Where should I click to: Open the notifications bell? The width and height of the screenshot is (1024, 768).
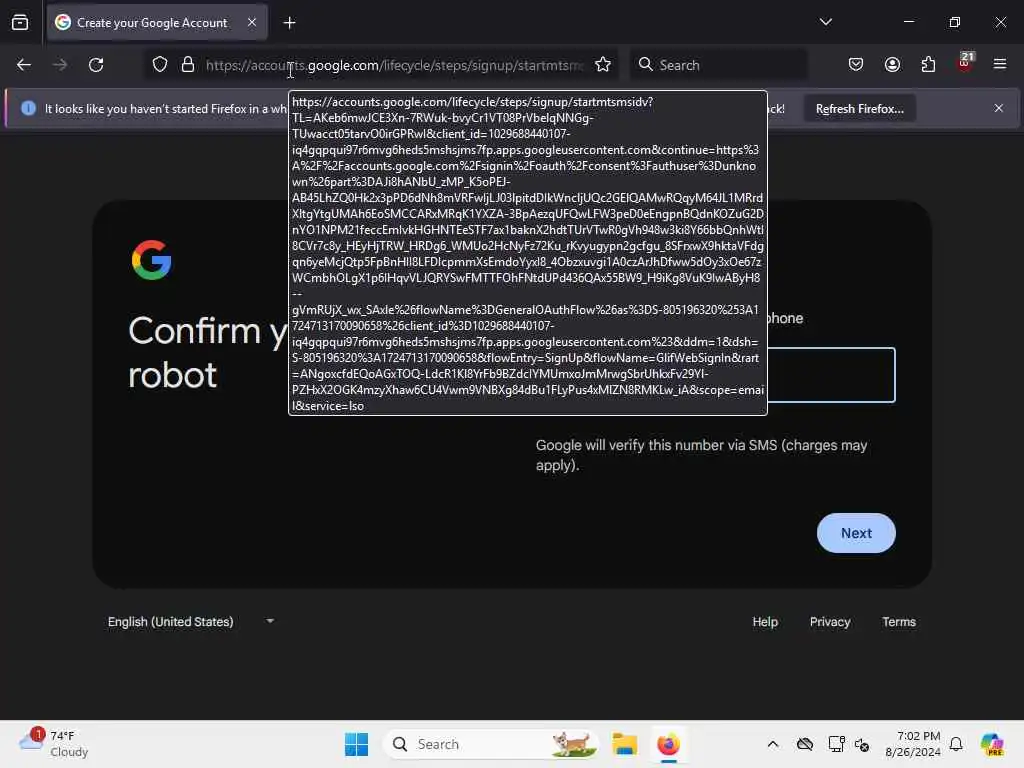(956, 744)
